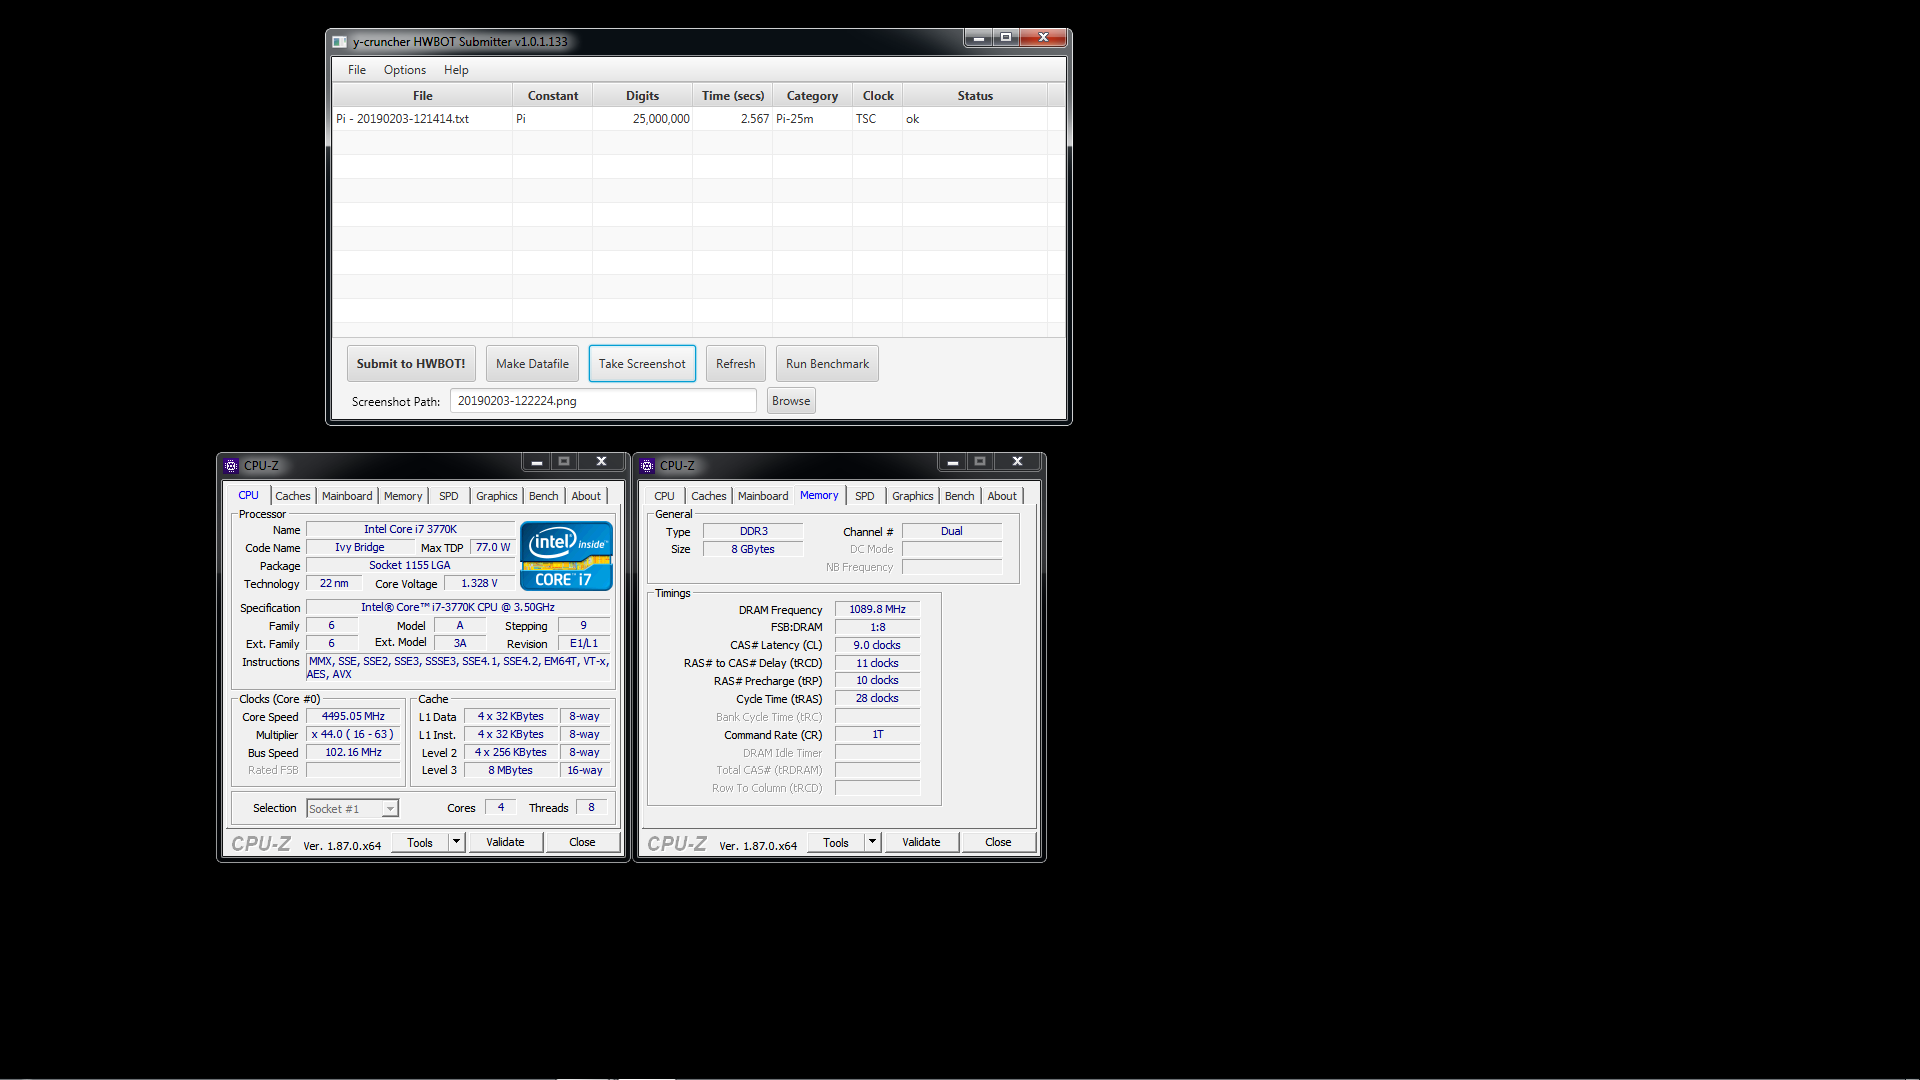This screenshot has height=1080, width=1920.
Task: Close the y-cruncher HWBOT Submitter window
Action: click(1043, 38)
